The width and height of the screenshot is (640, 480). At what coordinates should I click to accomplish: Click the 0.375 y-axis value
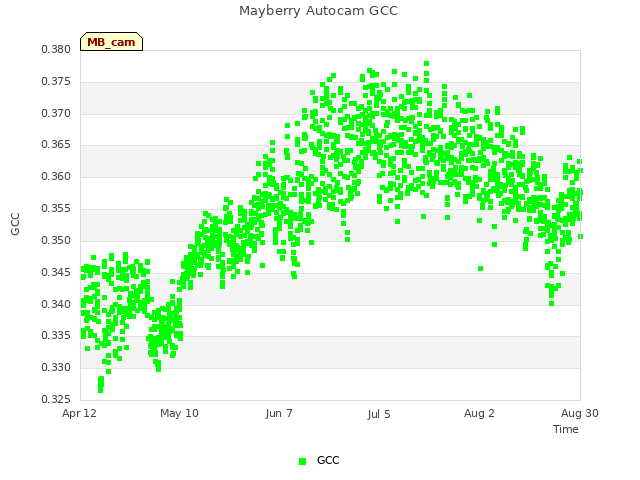[x=56, y=82]
